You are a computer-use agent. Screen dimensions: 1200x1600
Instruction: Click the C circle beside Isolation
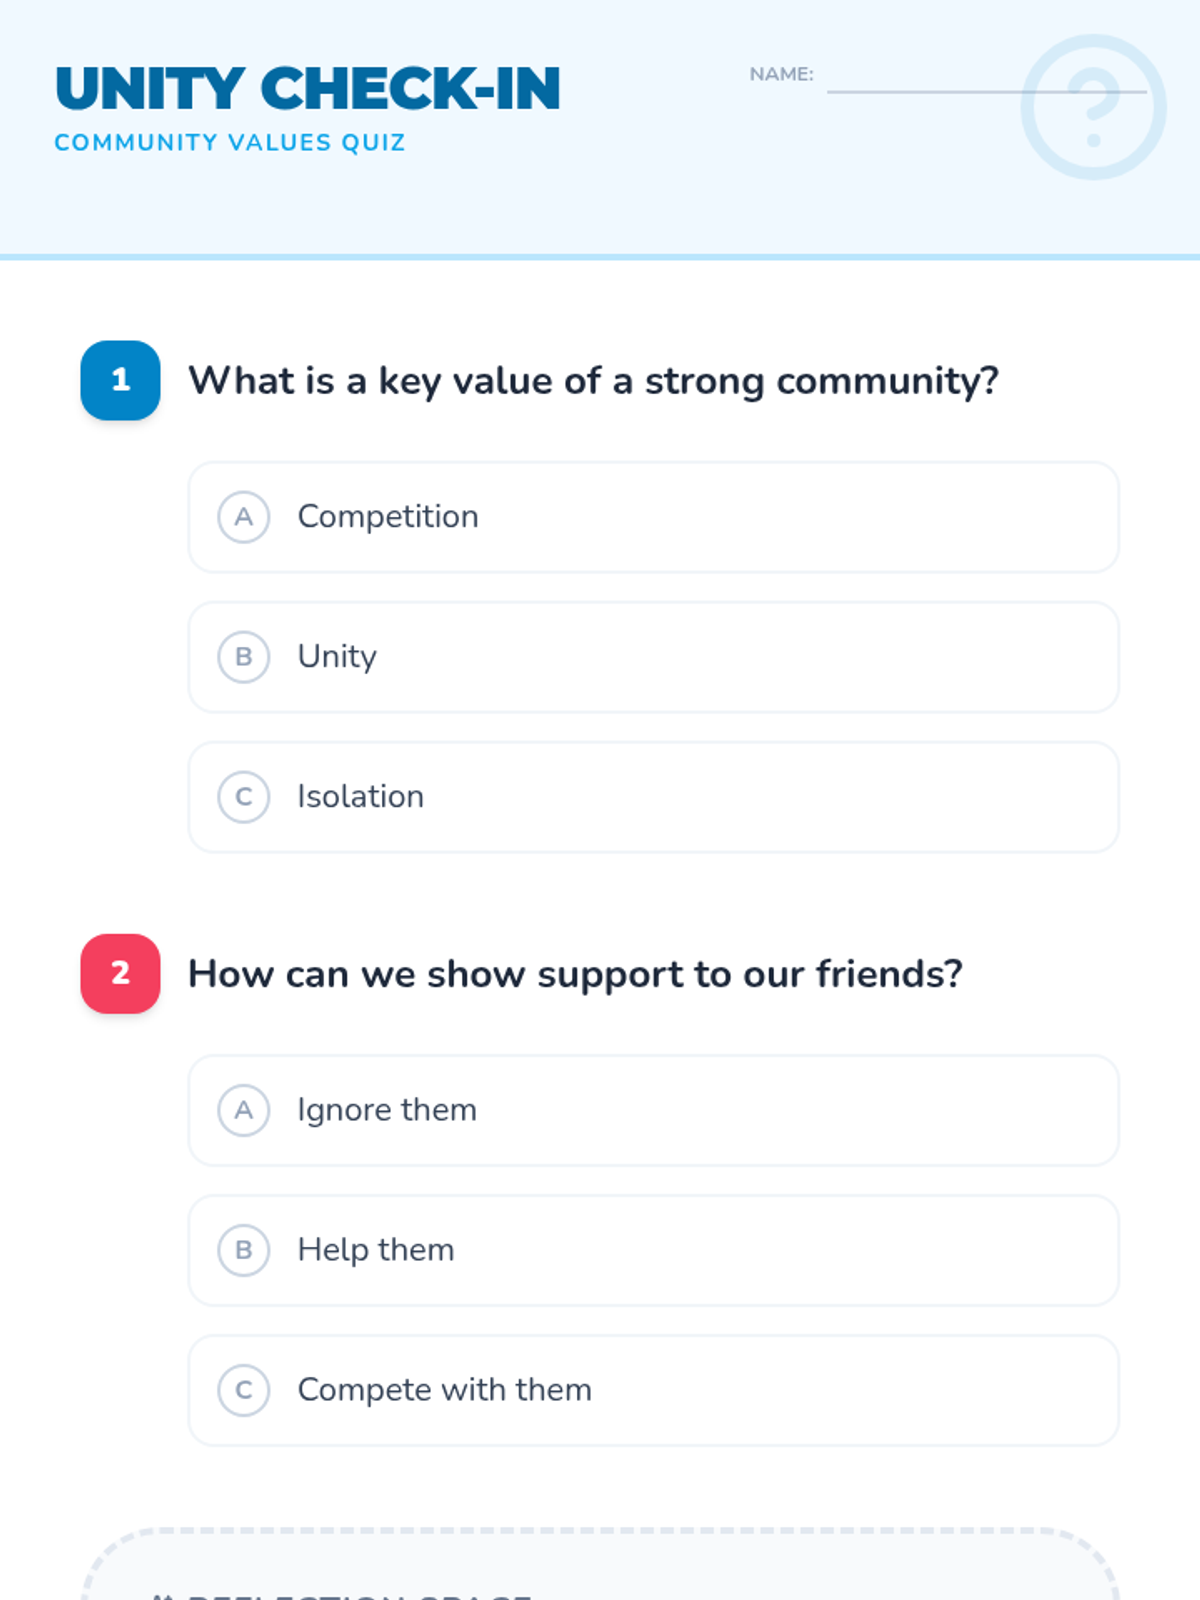(243, 797)
